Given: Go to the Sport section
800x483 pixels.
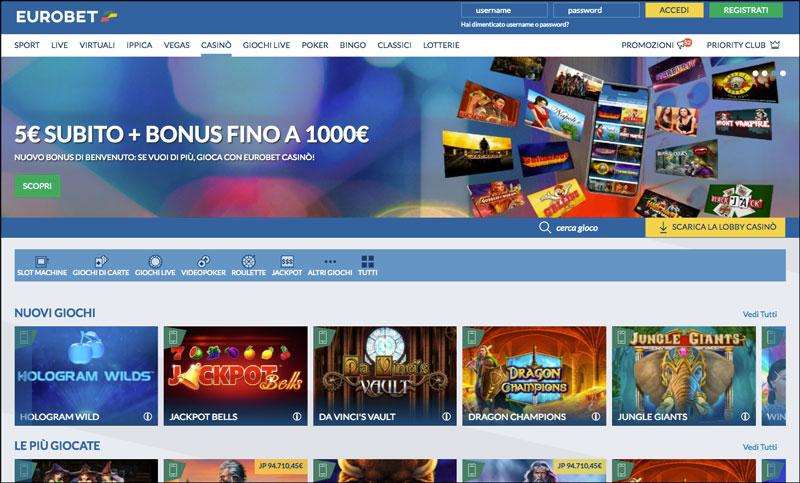Looking at the screenshot, I should click(27, 45).
